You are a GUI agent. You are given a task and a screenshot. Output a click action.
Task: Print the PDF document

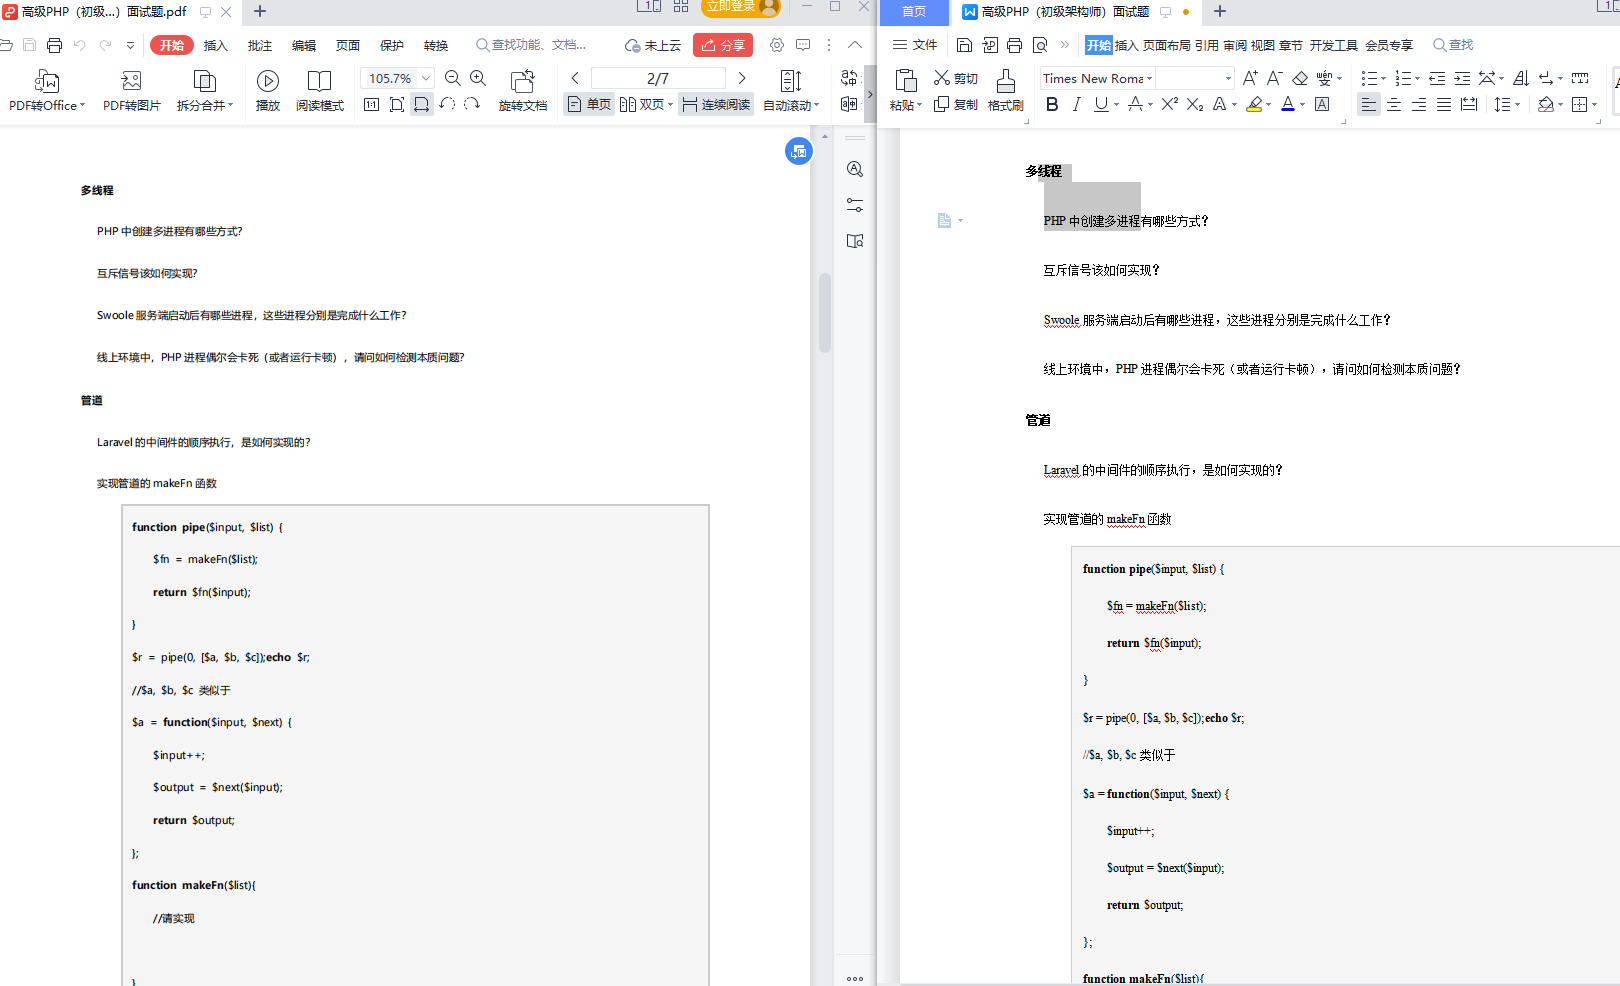coord(54,45)
